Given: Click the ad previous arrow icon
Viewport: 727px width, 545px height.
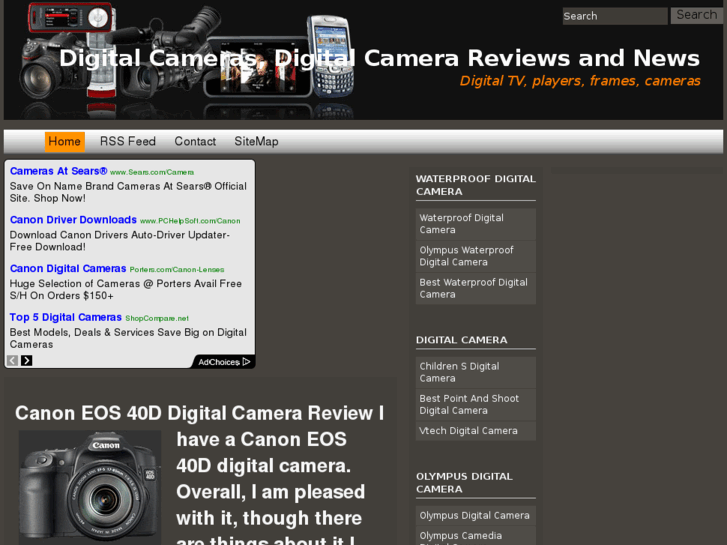Looking at the screenshot, I should pos(13,360).
